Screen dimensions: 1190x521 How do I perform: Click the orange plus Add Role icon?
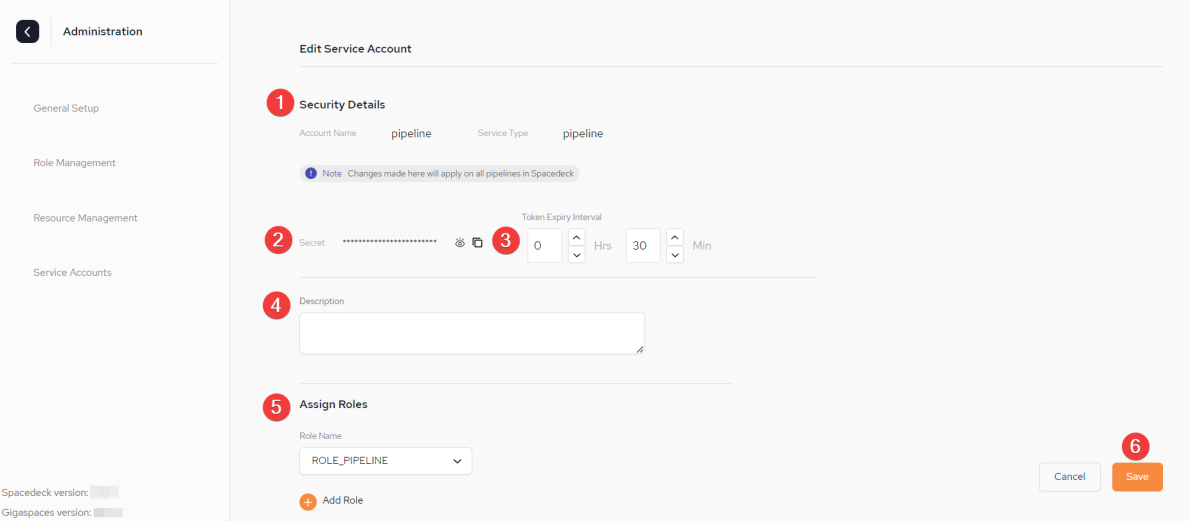[308, 502]
